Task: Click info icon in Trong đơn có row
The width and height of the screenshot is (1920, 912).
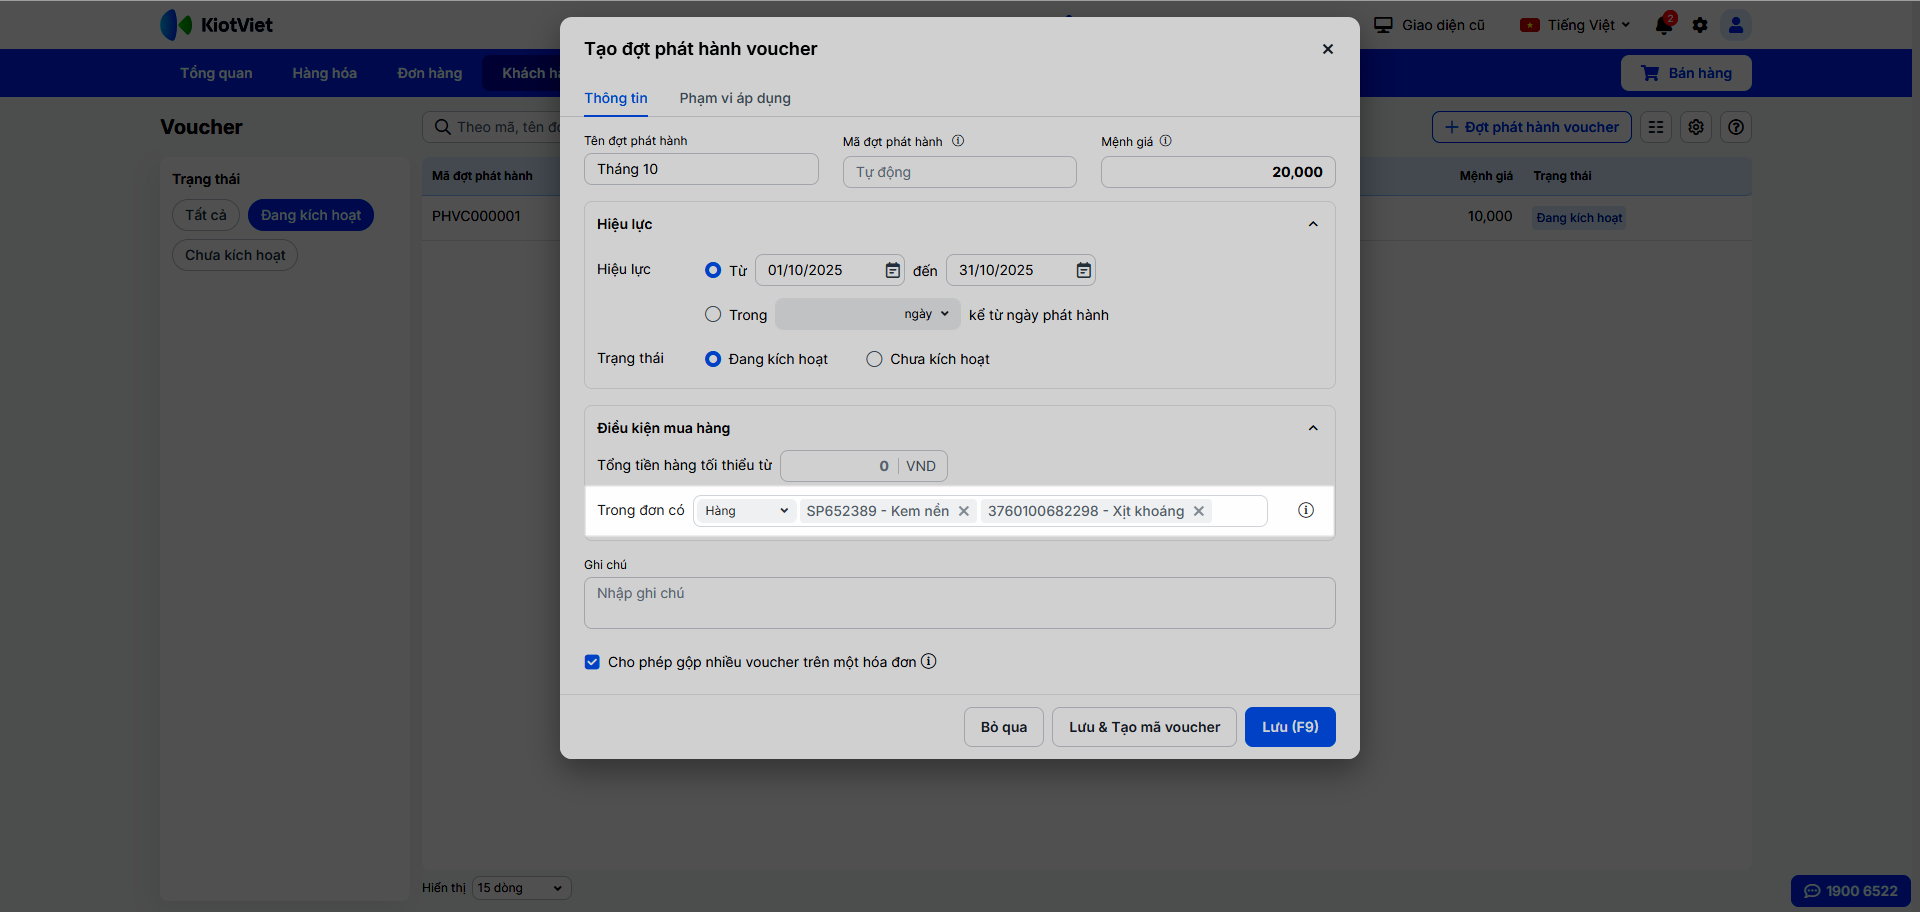Action: click(x=1306, y=510)
